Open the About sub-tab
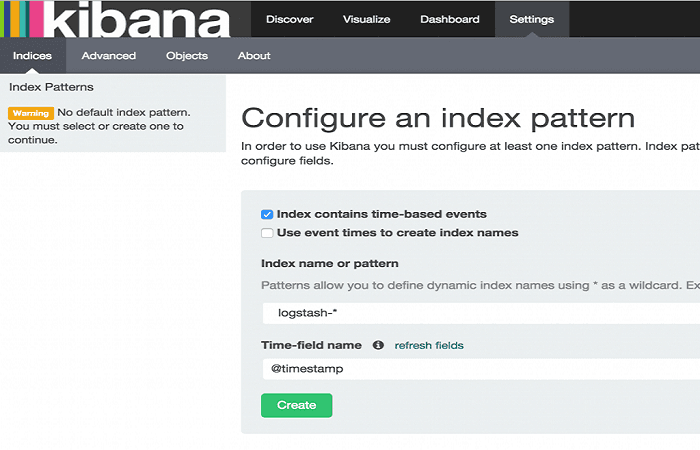The height and width of the screenshot is (450, 700). (254, 56)
